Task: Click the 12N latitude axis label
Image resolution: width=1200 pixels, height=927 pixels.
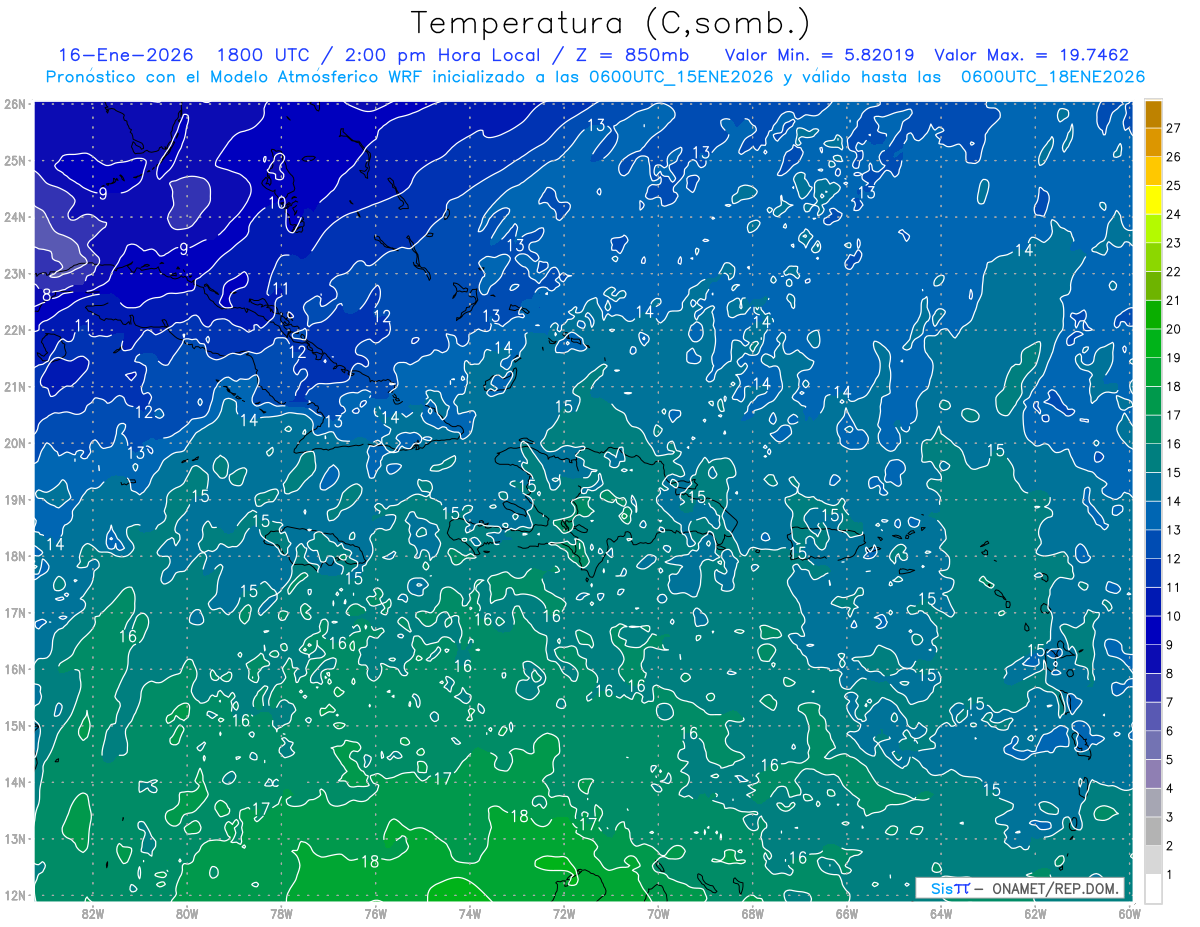Action: click(14, 895)
